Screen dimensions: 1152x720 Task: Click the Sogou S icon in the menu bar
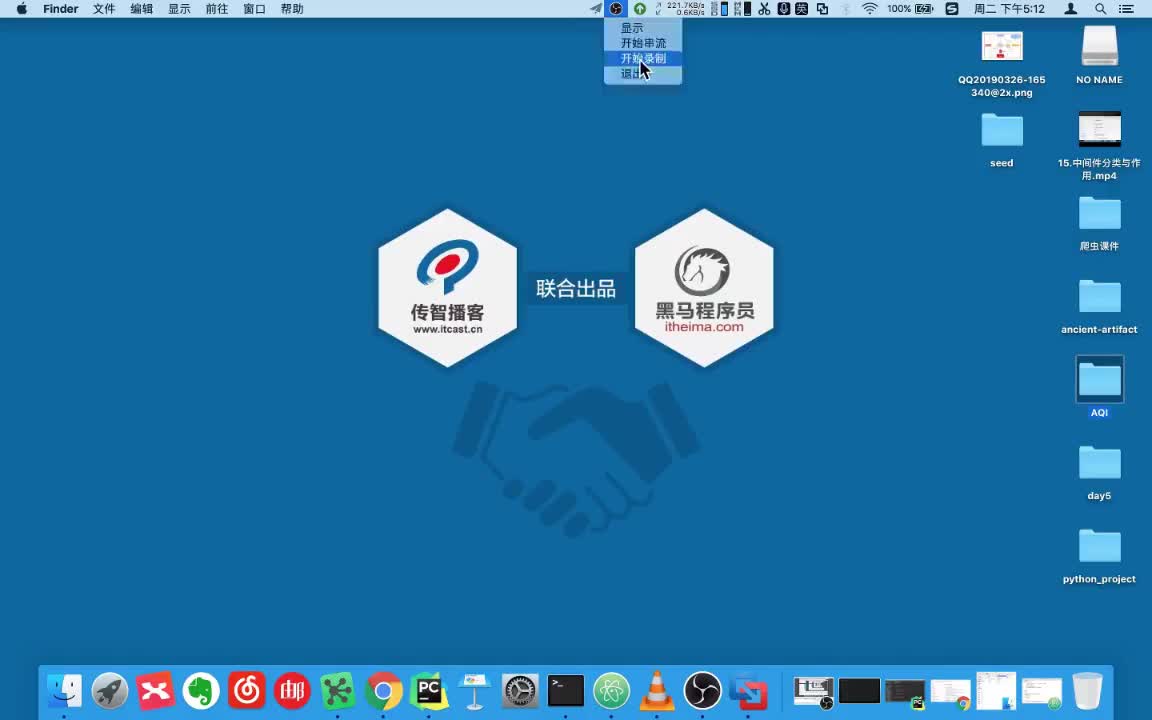click(952, 9)
